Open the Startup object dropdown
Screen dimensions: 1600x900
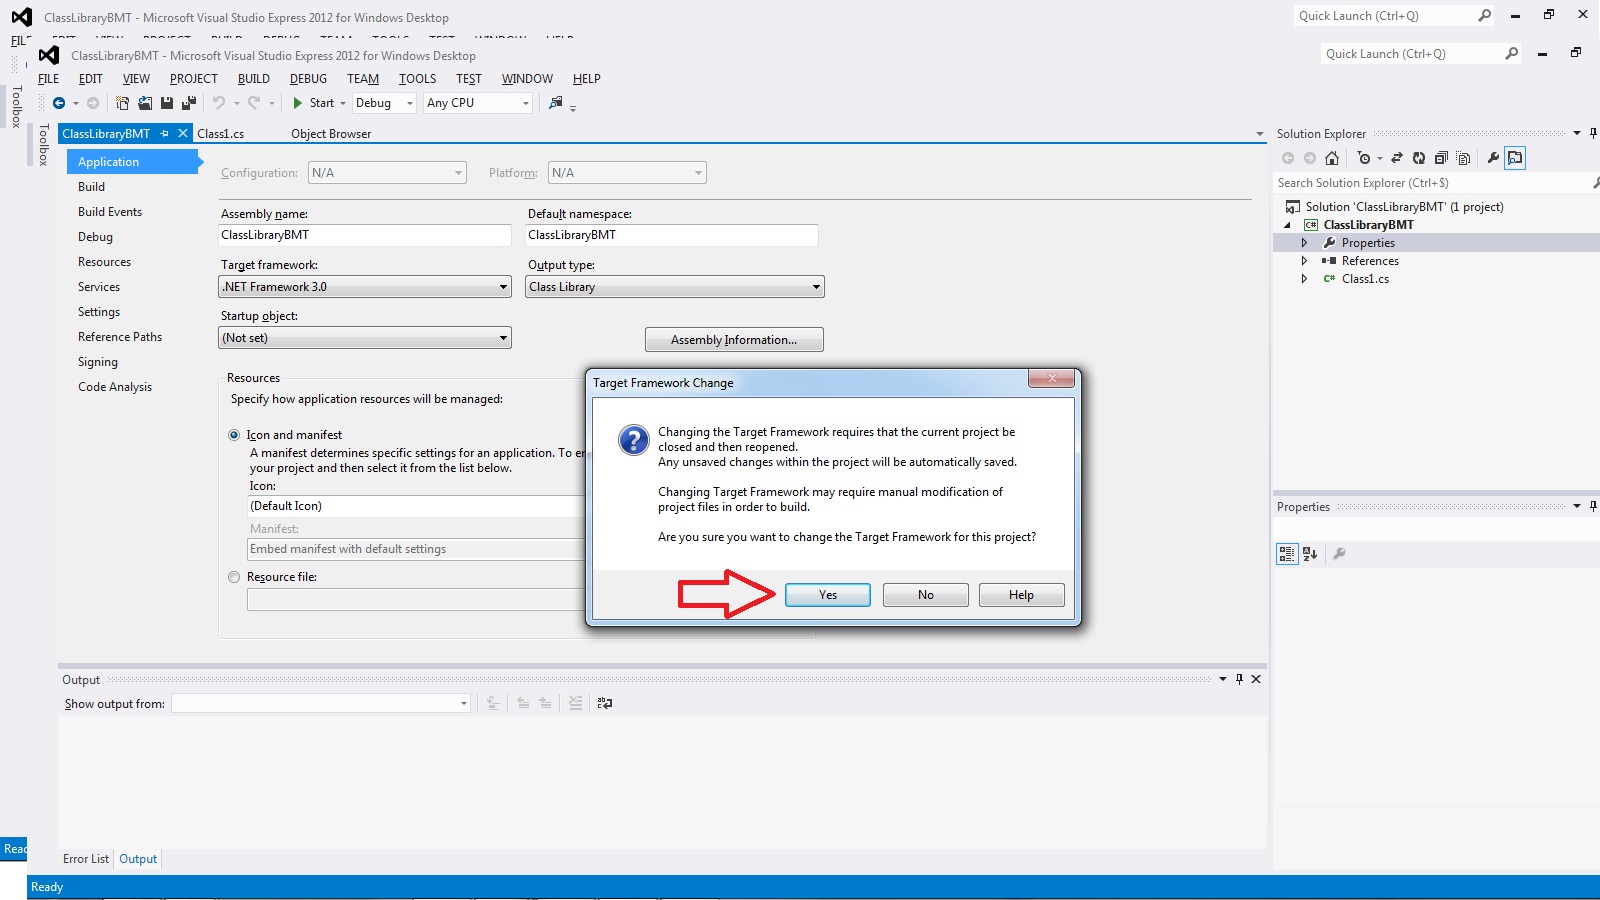coord(365,338)
